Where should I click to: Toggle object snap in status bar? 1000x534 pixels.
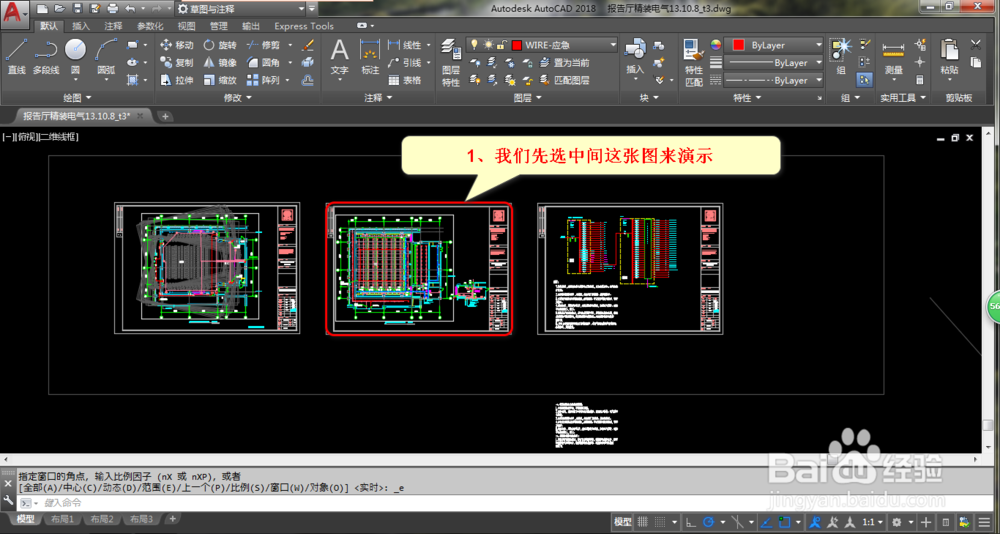tap(785, 521)
